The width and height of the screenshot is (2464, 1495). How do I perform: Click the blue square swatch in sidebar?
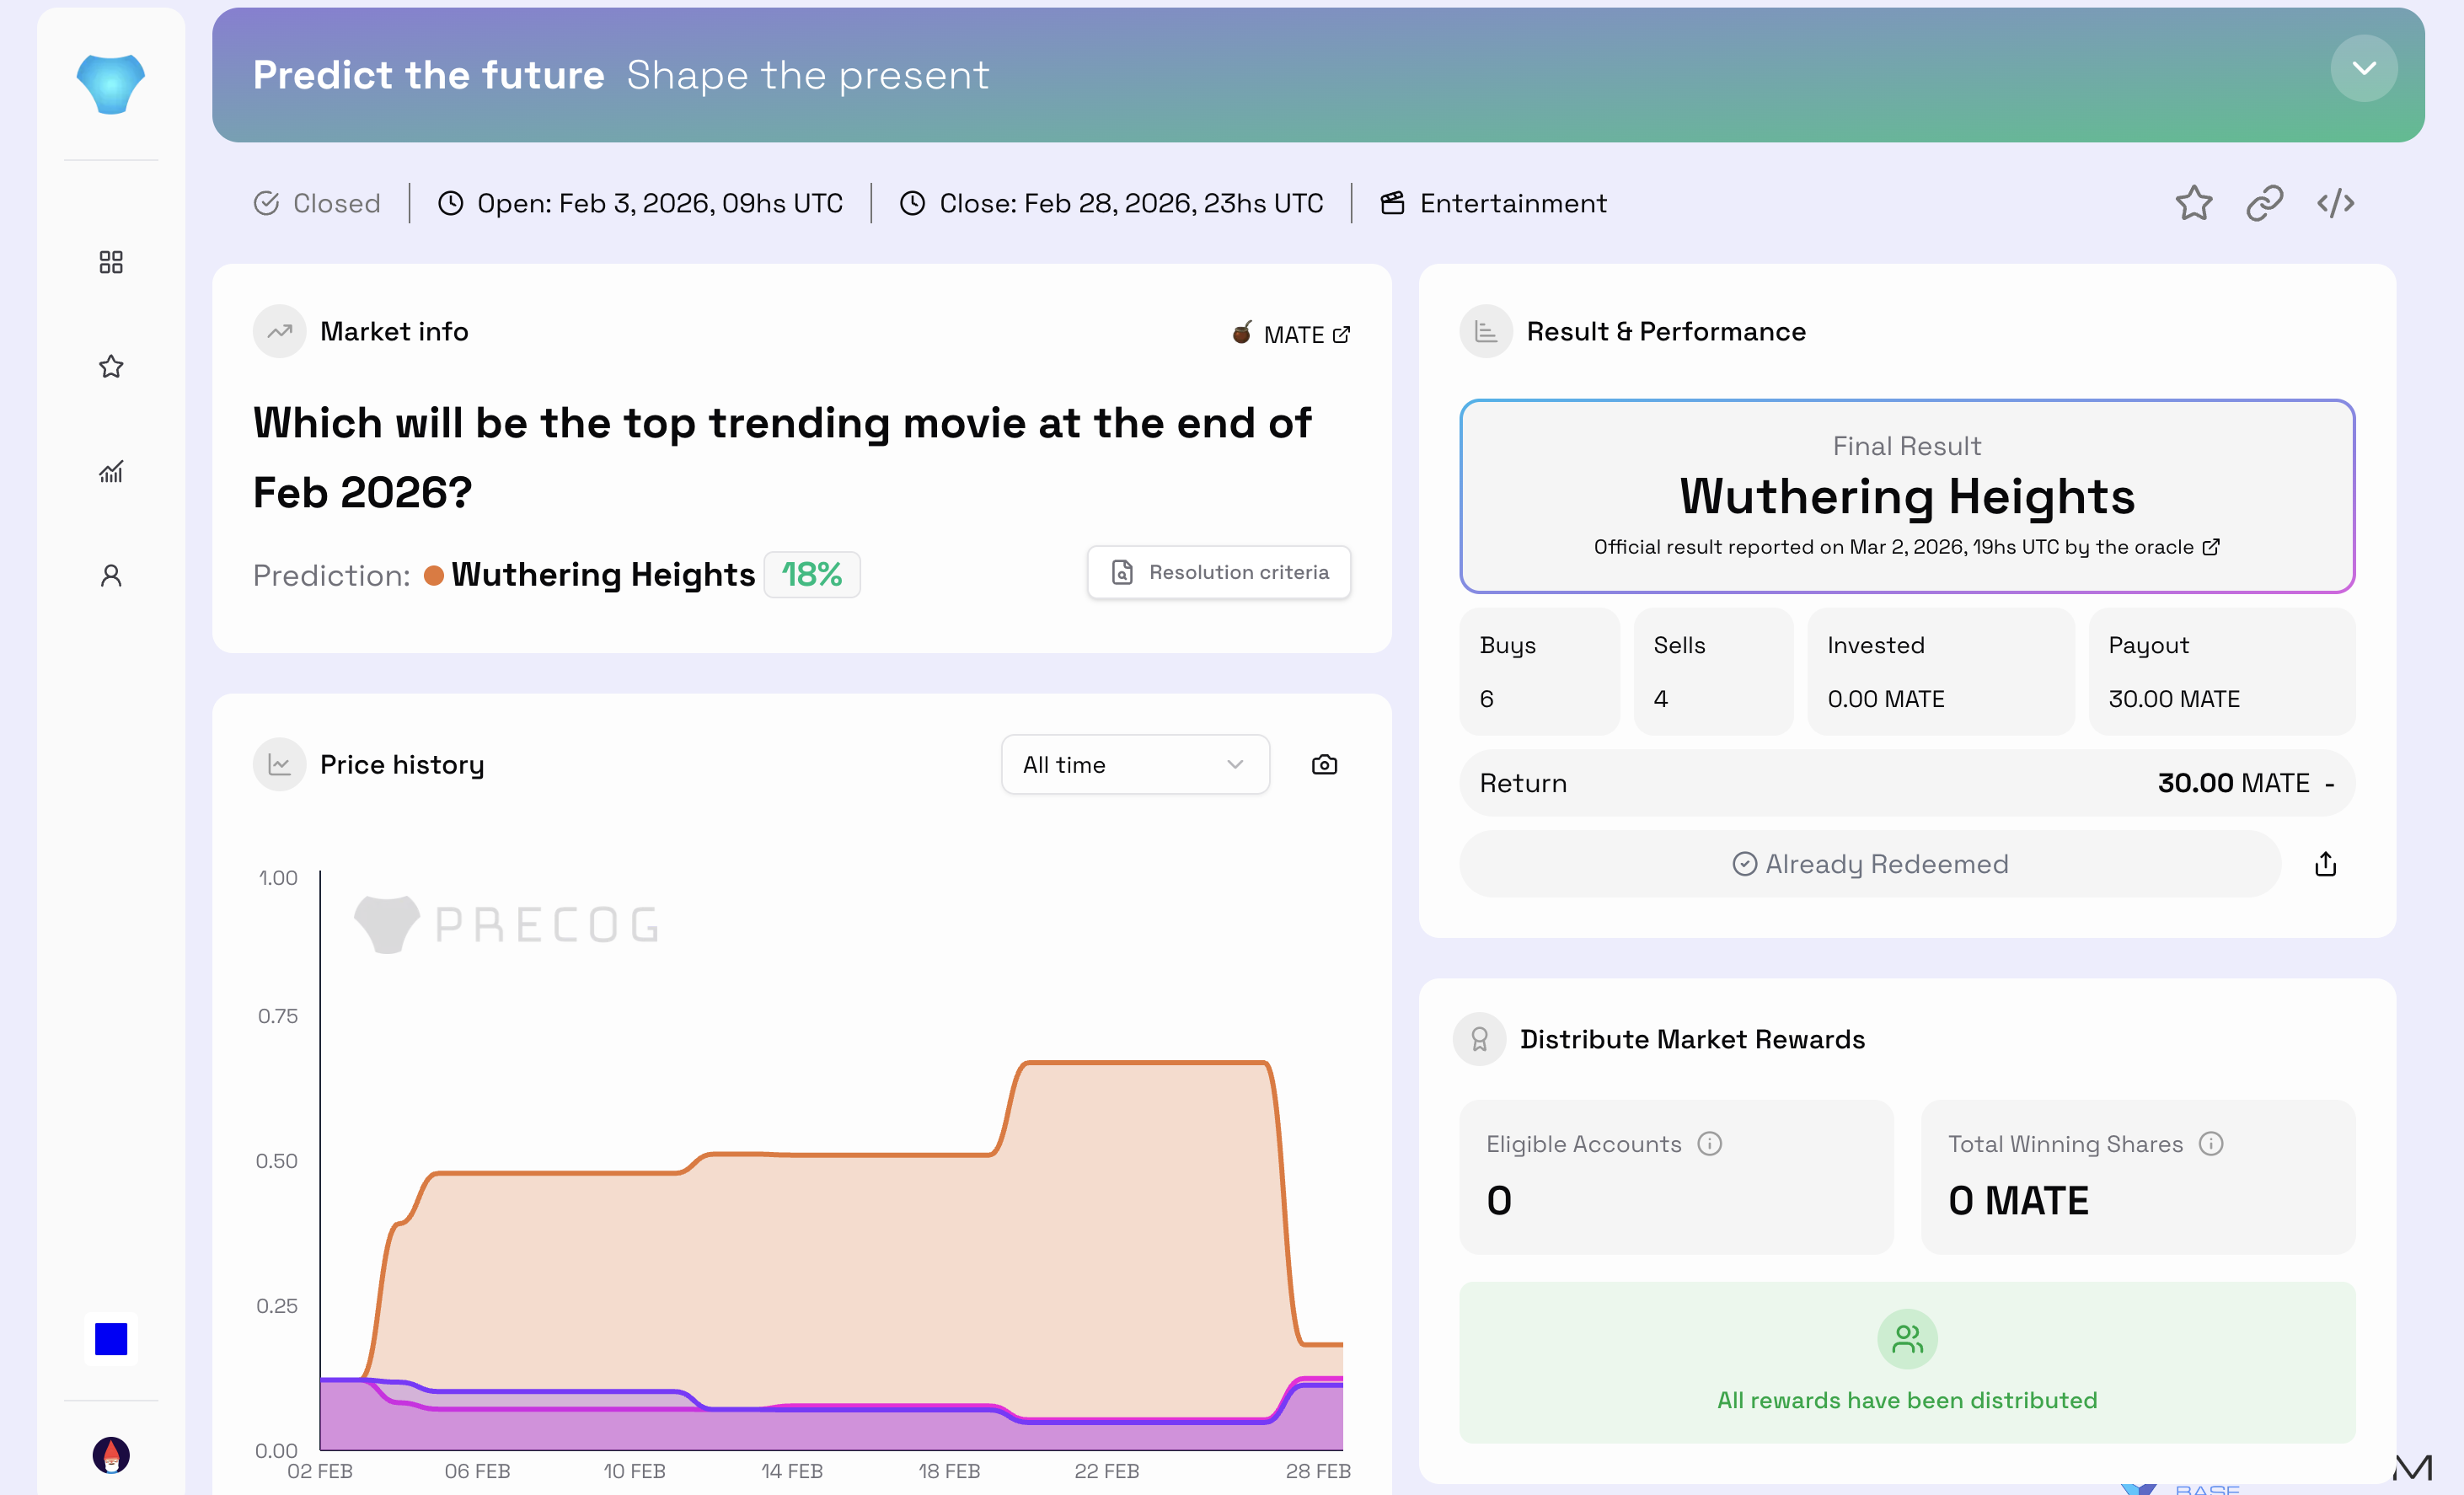[x=111, y=1338]
